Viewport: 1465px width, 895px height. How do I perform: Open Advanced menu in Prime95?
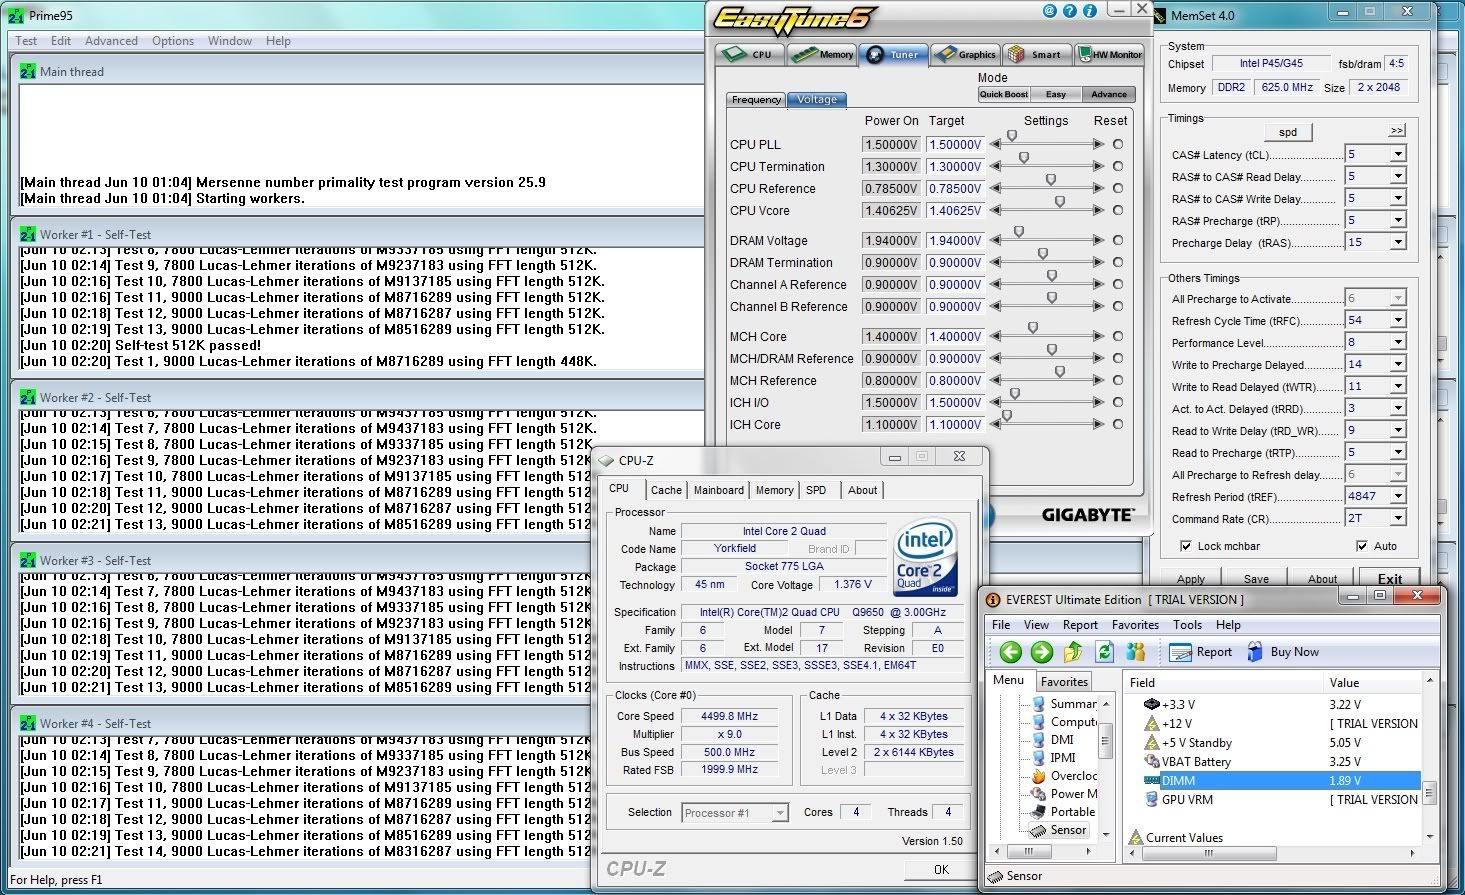111,41
